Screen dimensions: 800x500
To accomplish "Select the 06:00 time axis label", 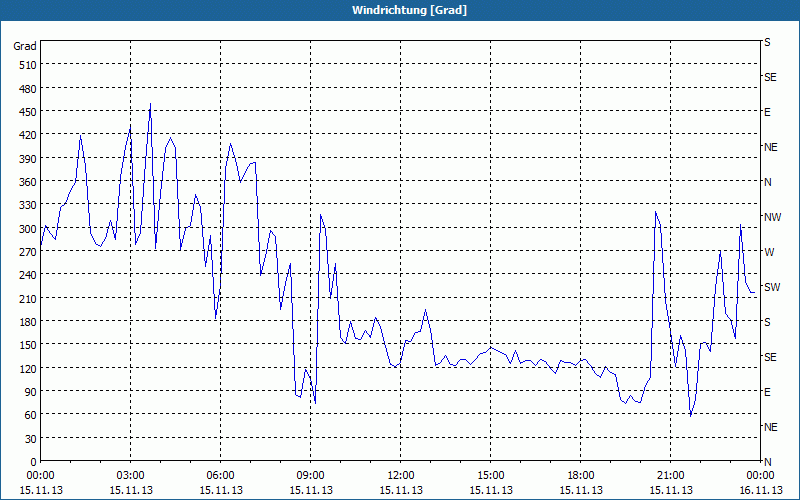I will point(220,476).
